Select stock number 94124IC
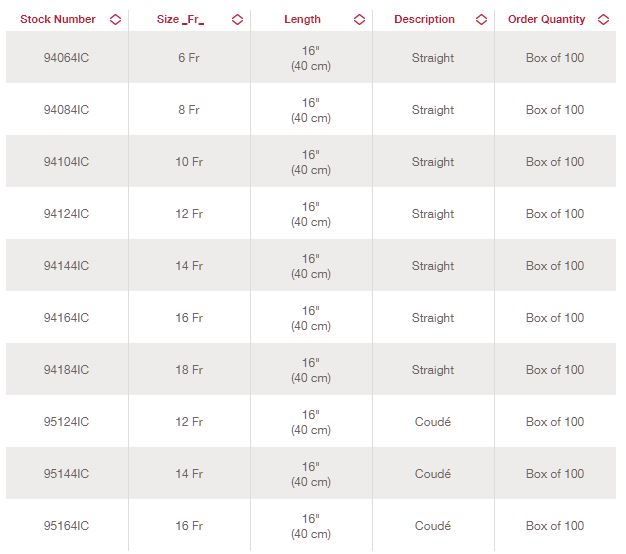The height and width of the screenshot is (554, 626). [x=66, y=214]
